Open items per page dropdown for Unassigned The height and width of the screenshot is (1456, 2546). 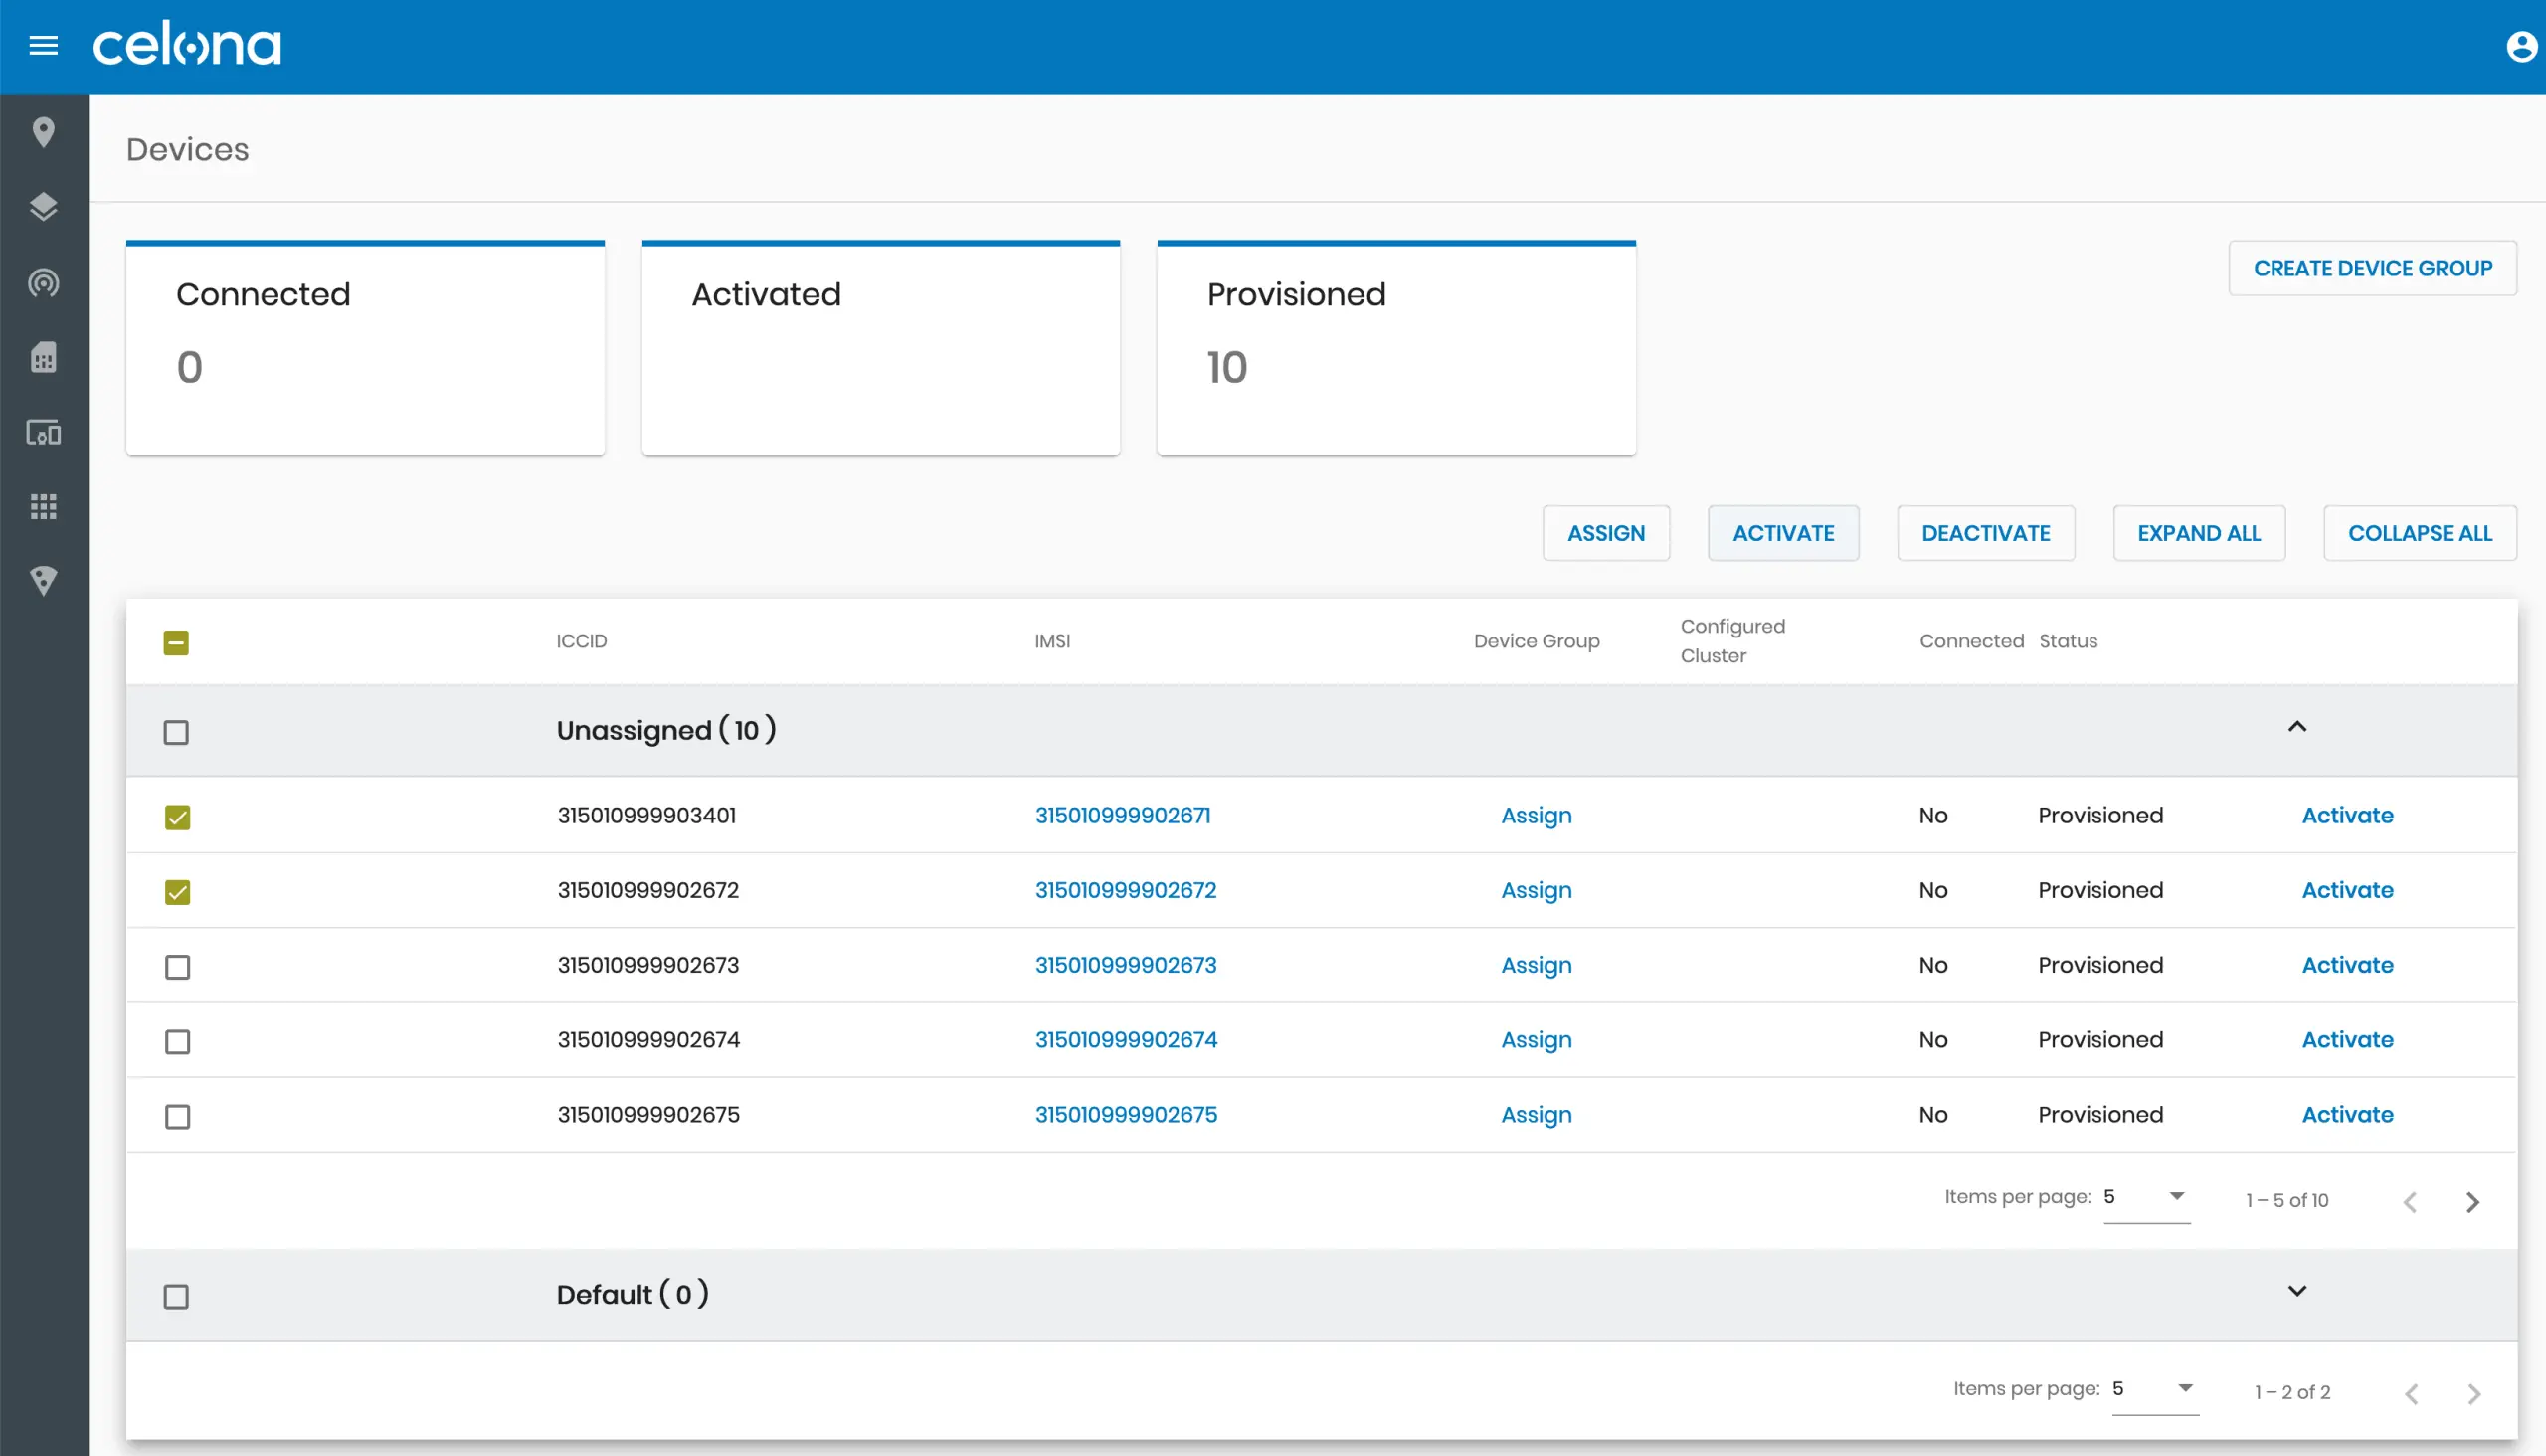coord(2146,1198)
